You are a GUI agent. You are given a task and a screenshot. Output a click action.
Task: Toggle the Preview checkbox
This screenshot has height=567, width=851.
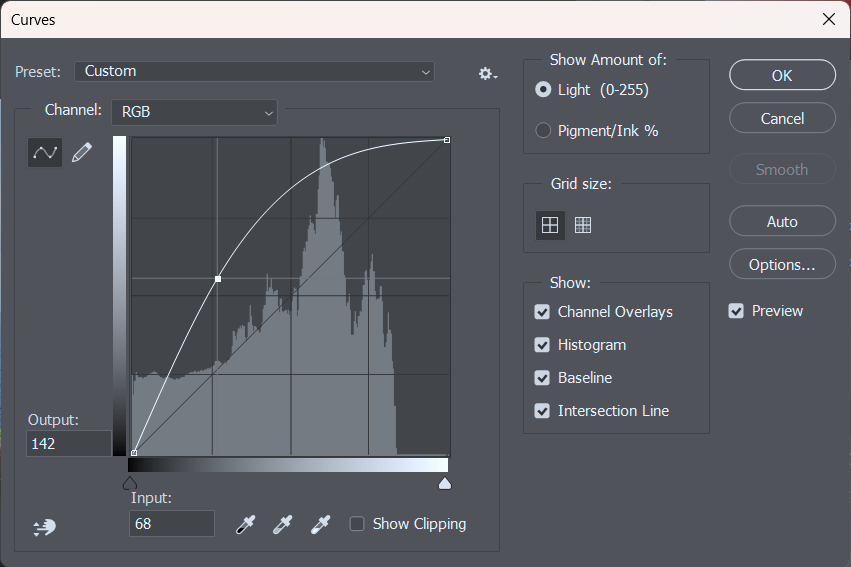(736, 311)
